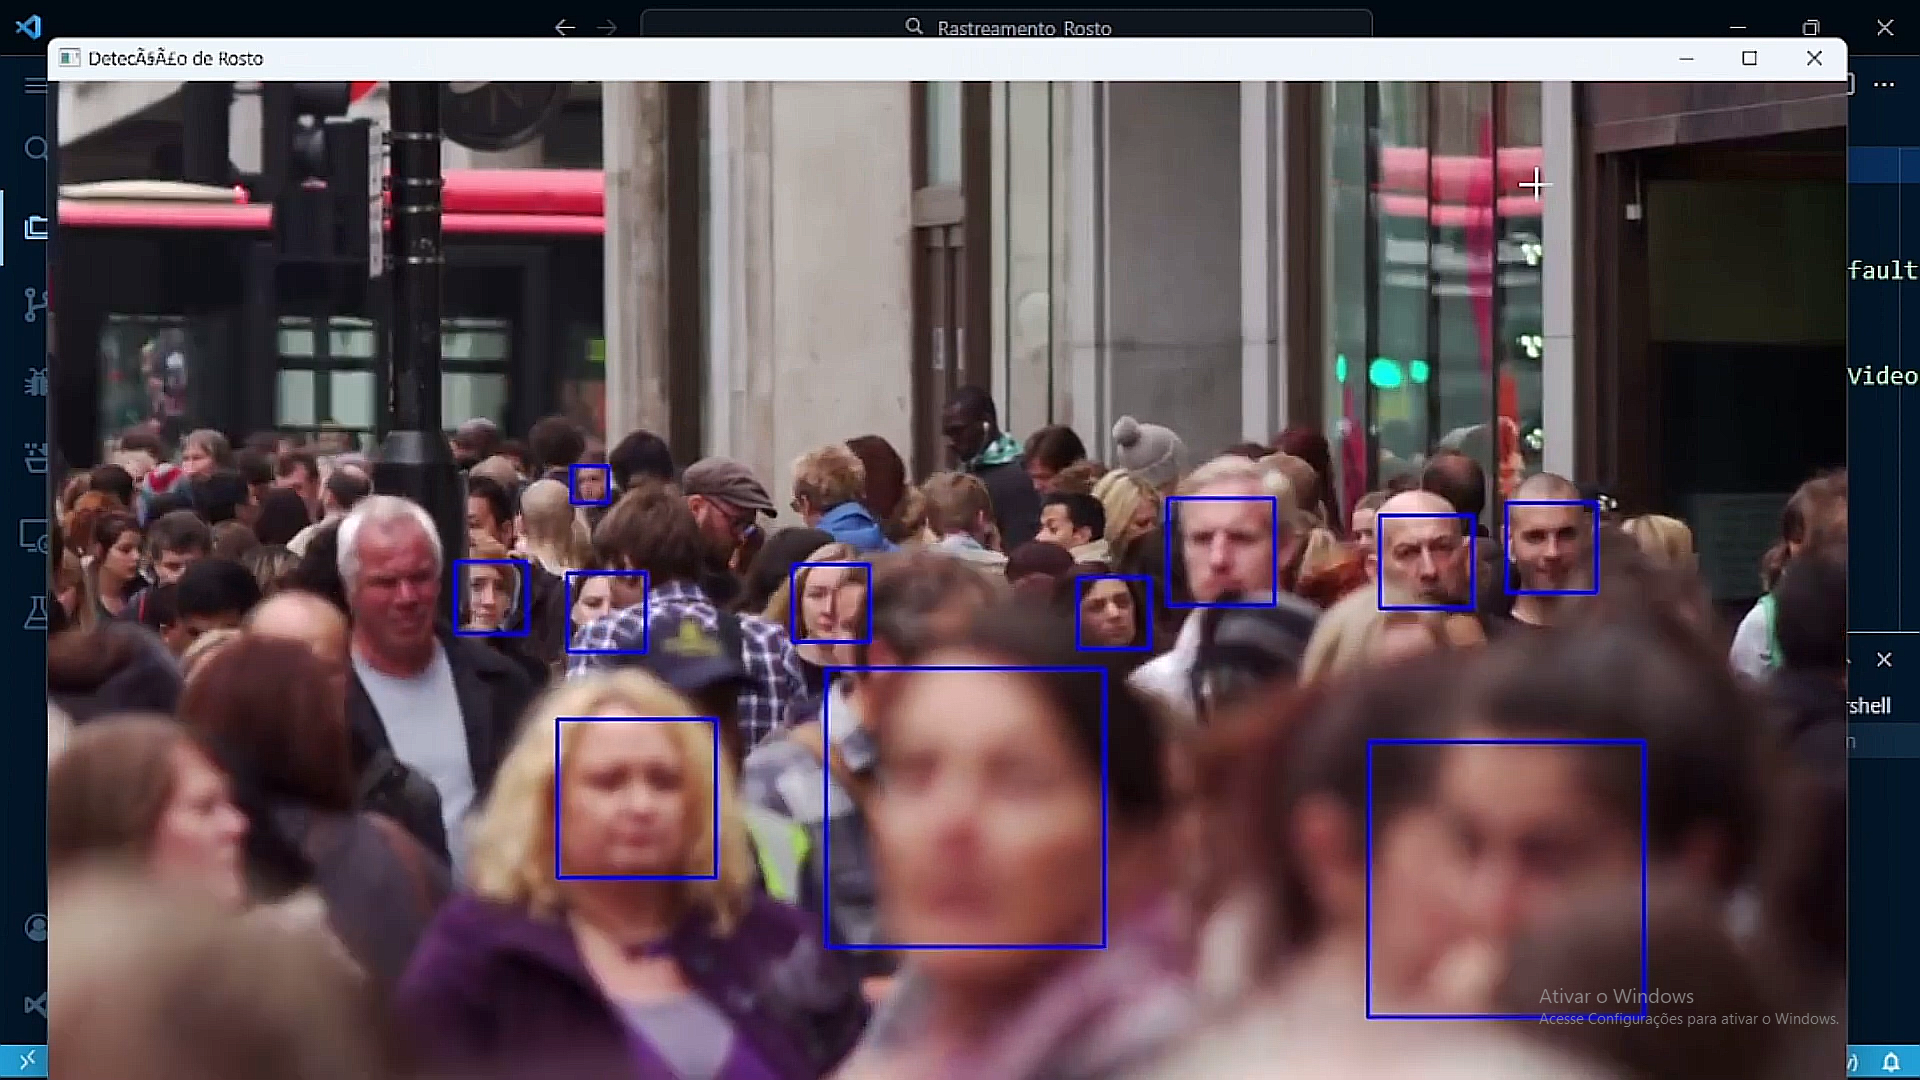1920x1080 pixels.
Task: Go forward with the navigation arrow
Action: point(607,27)
